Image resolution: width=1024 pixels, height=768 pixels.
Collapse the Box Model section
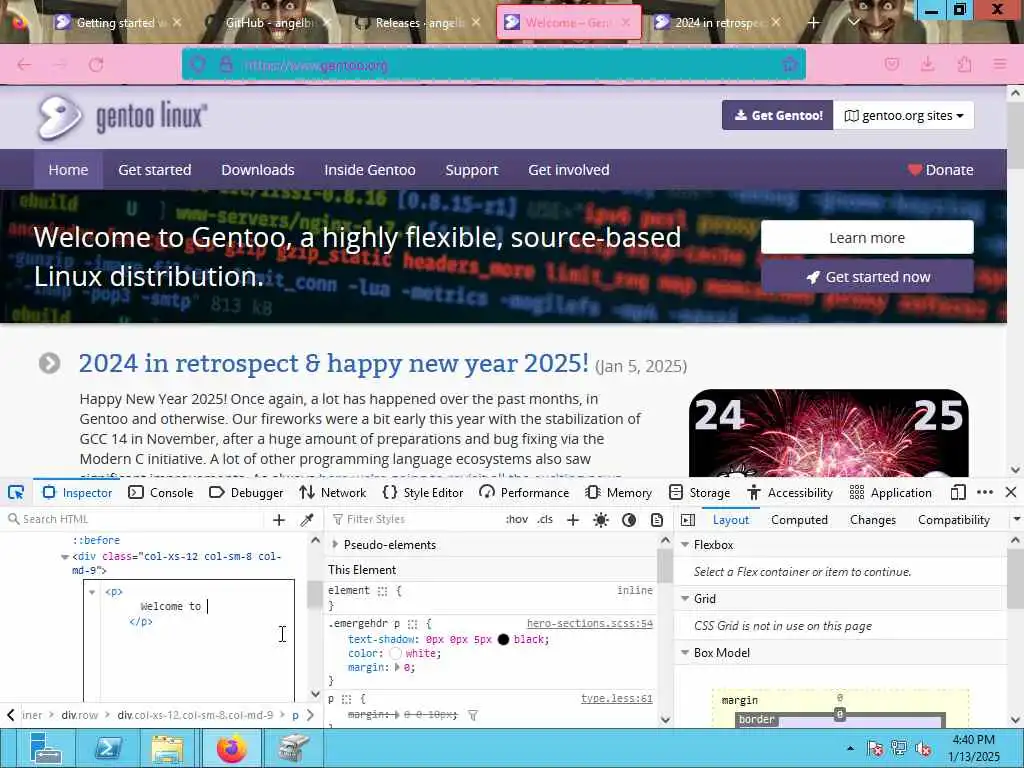coord(685,652)
